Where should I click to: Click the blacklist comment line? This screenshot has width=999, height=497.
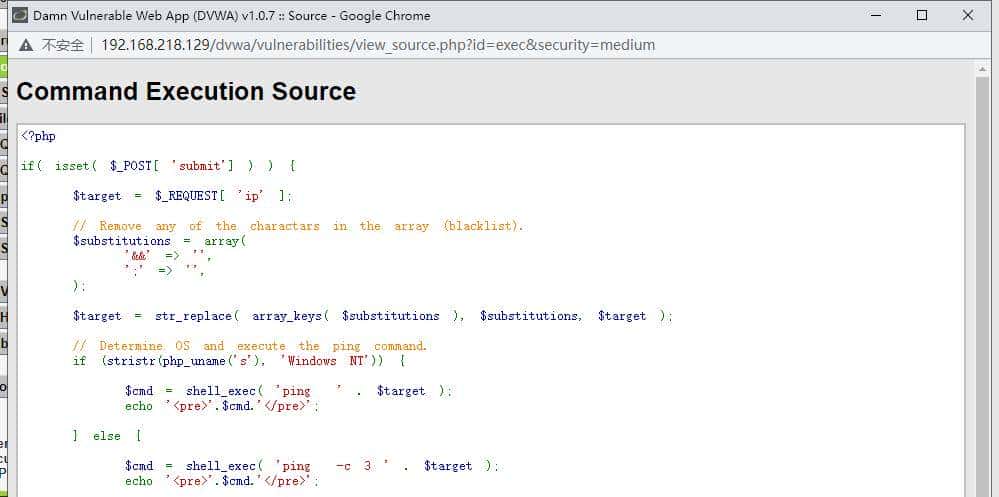(x=298, y=226)
